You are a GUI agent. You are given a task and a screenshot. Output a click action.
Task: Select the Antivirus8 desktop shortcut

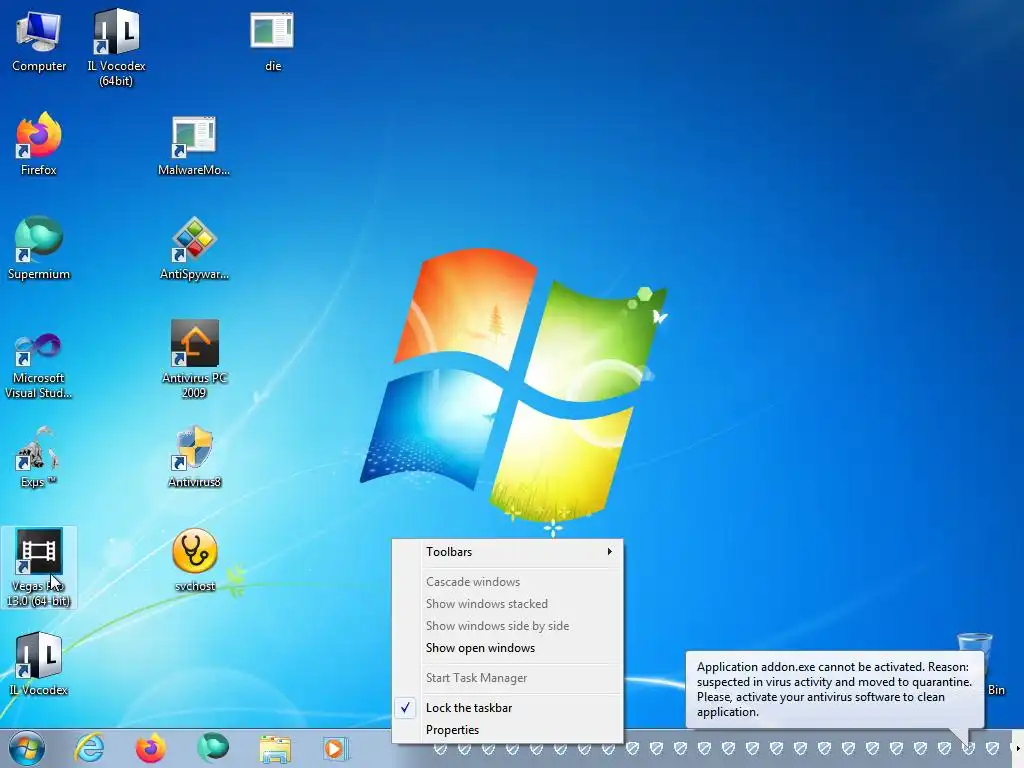point(194,457)
